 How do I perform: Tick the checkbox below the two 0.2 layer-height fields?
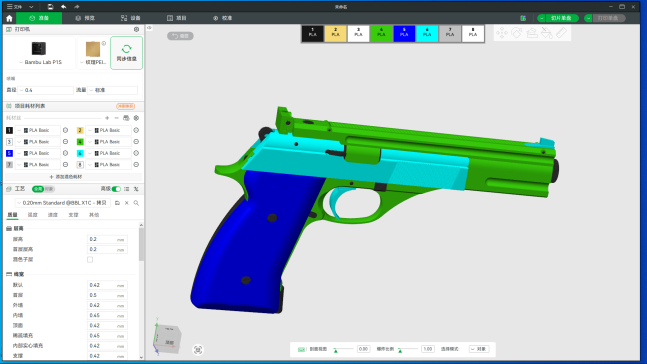(90, 260)
